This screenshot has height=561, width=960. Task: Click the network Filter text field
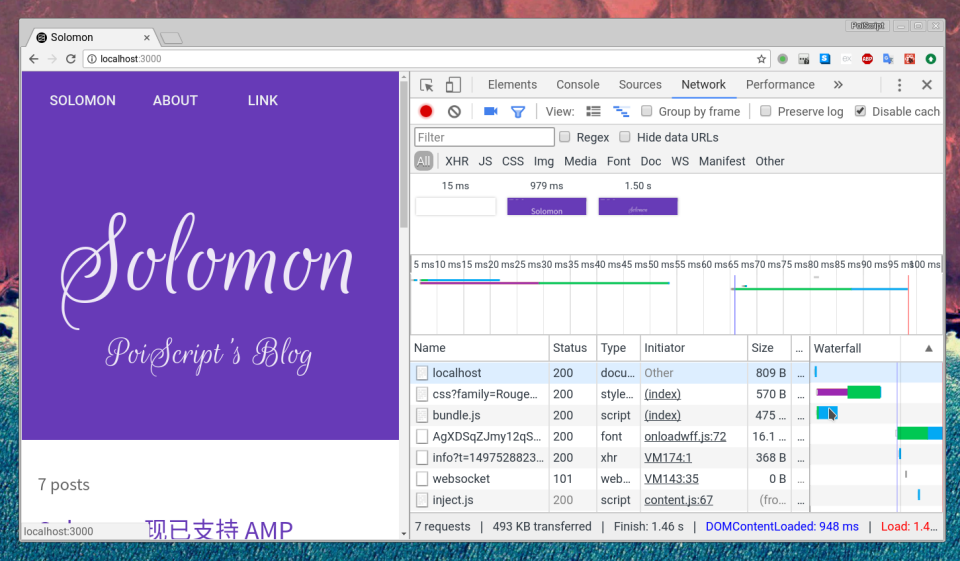(484, 137)
